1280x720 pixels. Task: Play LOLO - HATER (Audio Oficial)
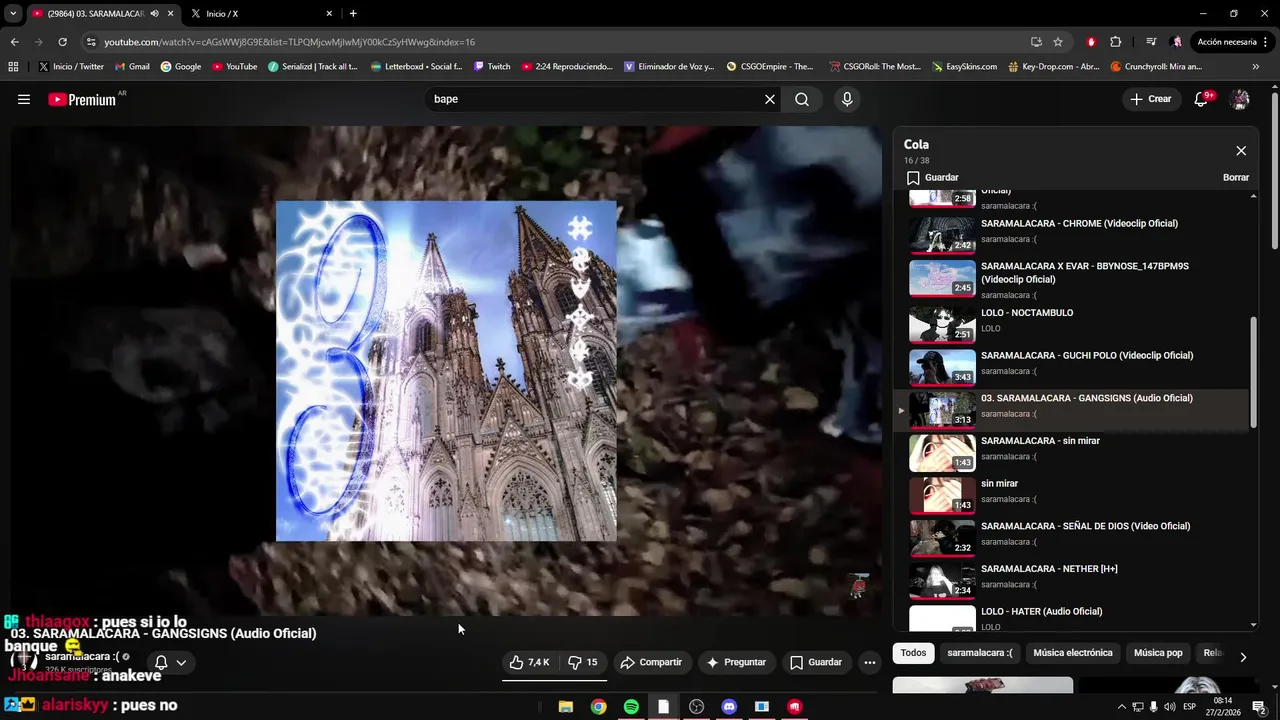click(x=1070, y=617)
